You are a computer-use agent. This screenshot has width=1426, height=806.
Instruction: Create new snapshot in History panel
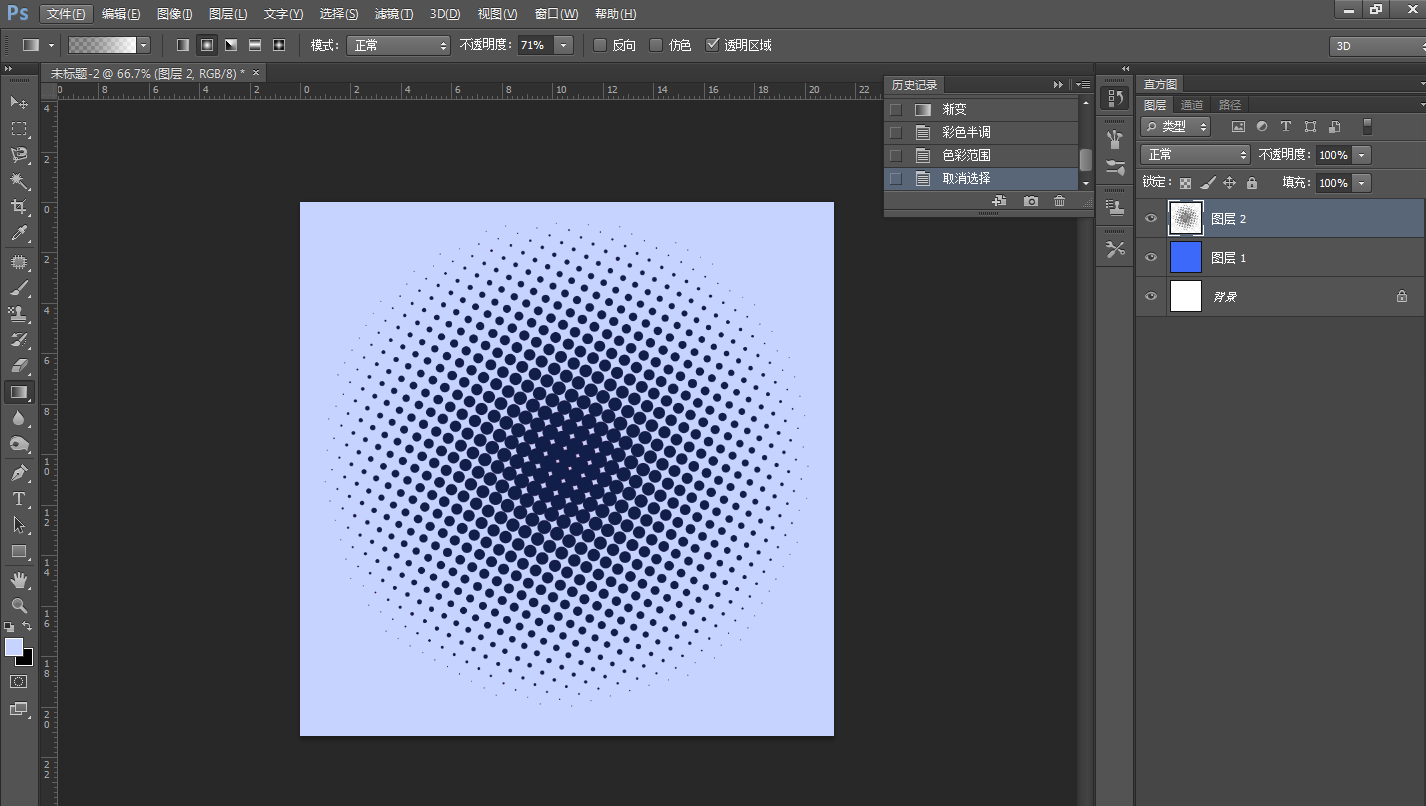point(1031,201)
